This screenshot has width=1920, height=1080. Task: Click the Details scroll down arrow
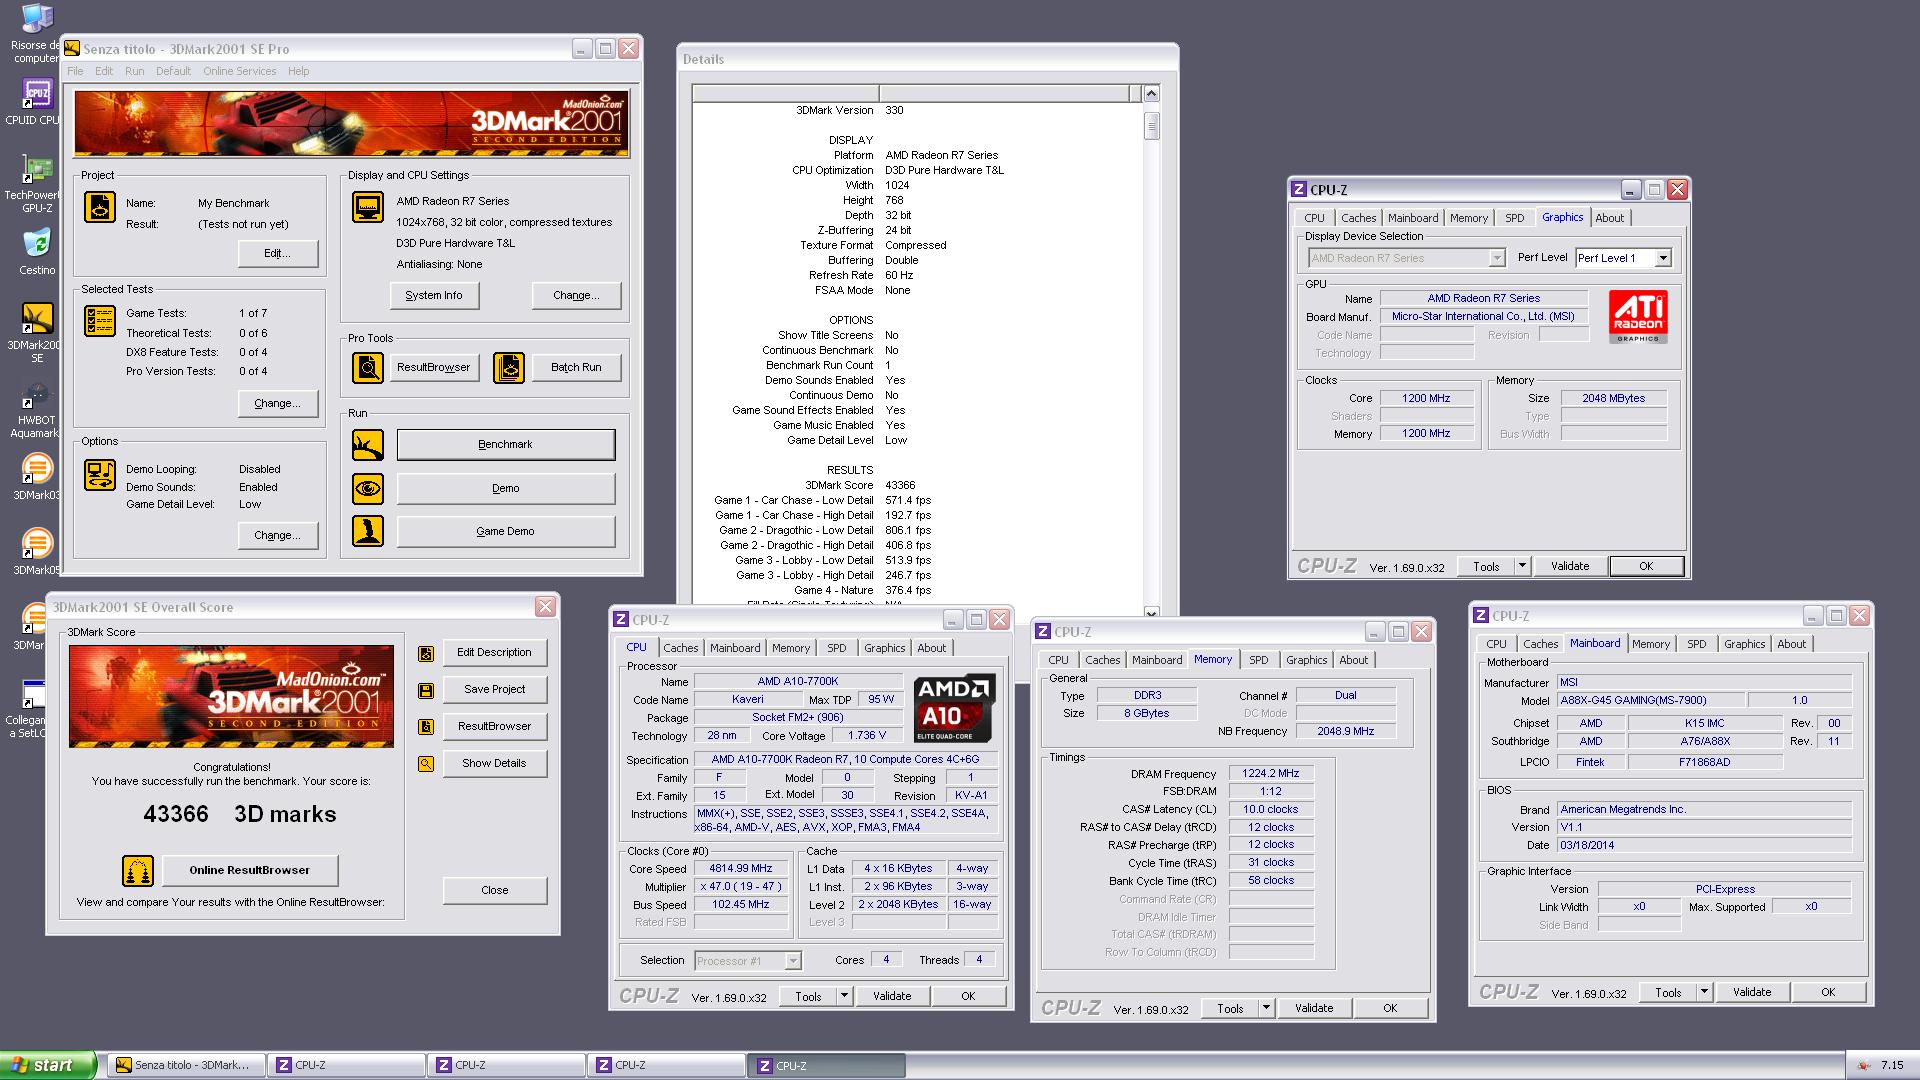point(1151,613)
